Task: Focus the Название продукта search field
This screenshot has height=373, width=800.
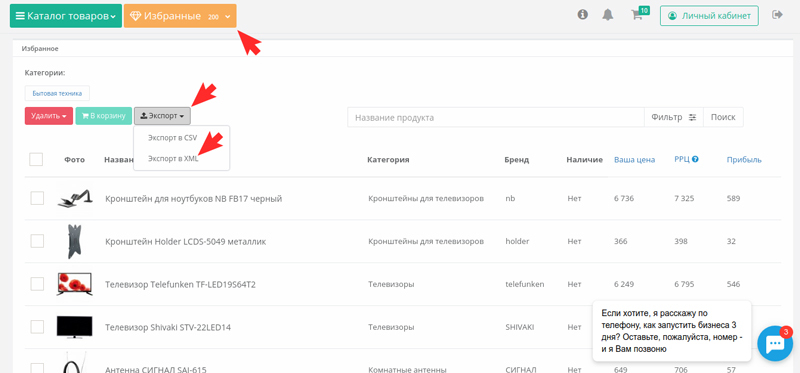Action: 496,117
